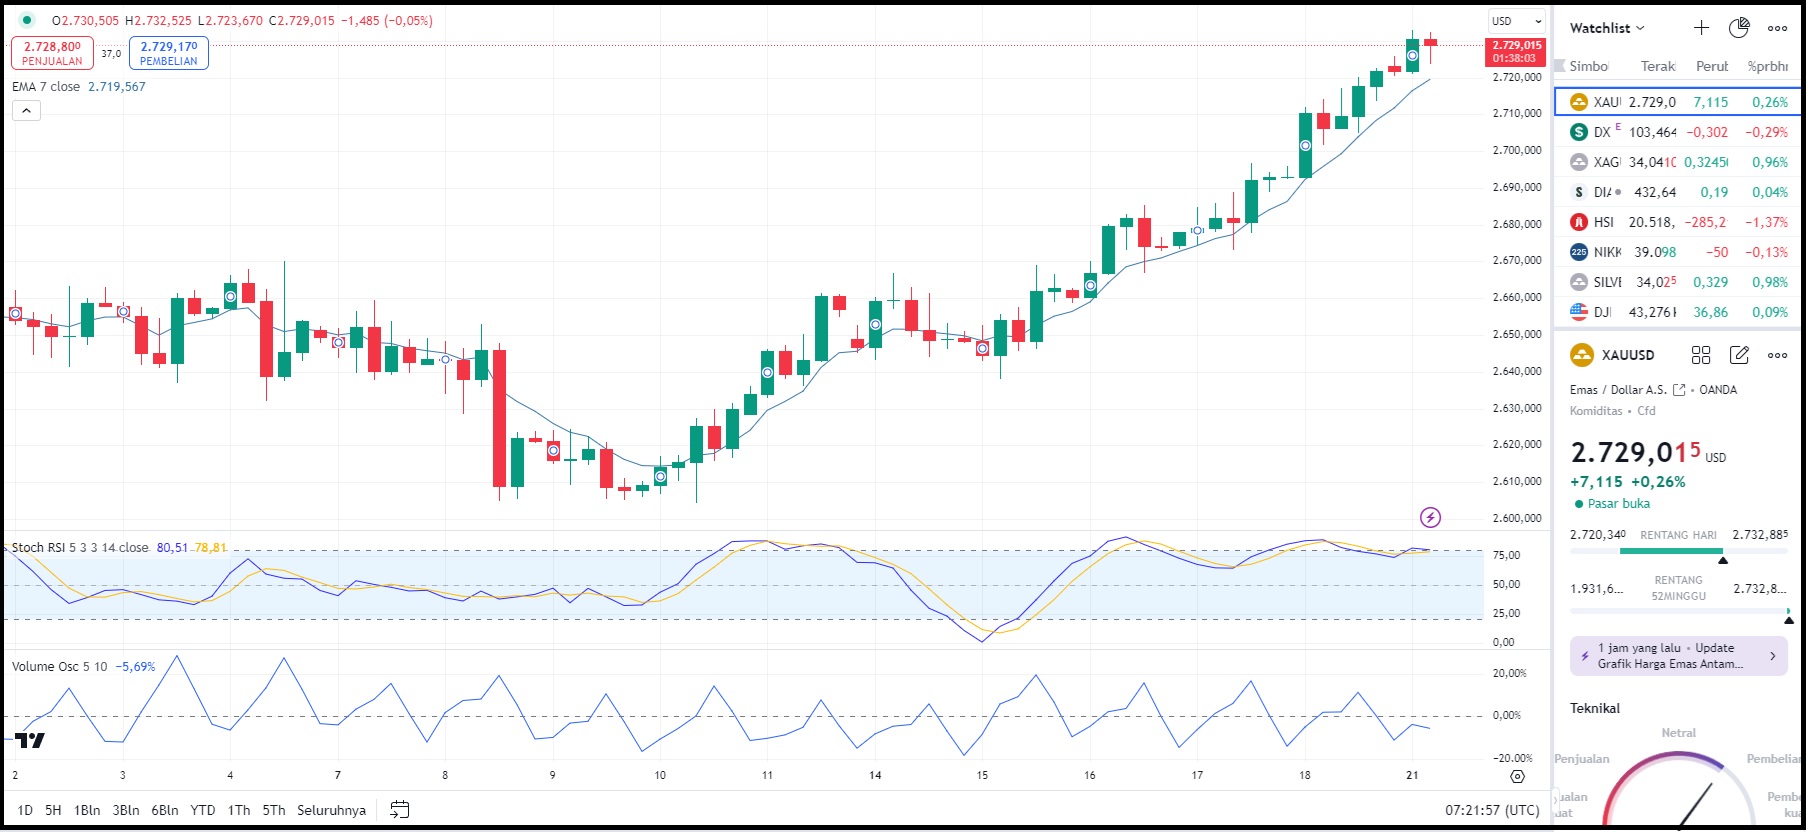
Task: Click the purple lightning flash icon on chart
Action: point(1430,517)
